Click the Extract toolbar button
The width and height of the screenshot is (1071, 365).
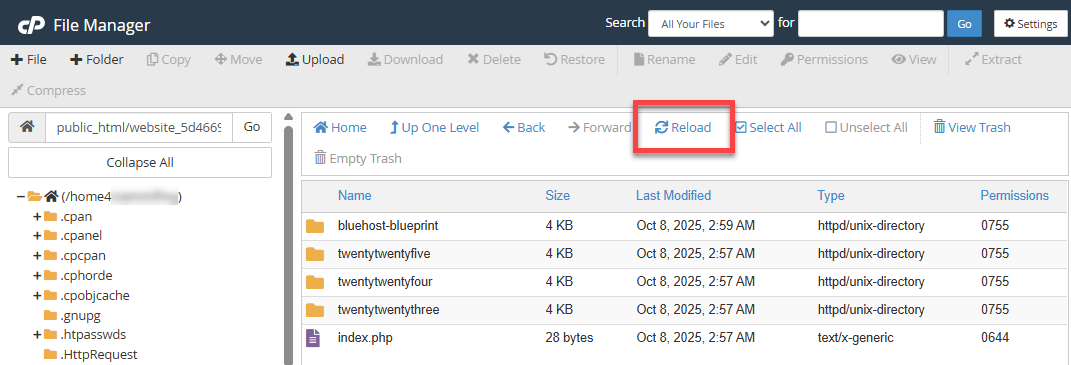click(x=993, y=59)
